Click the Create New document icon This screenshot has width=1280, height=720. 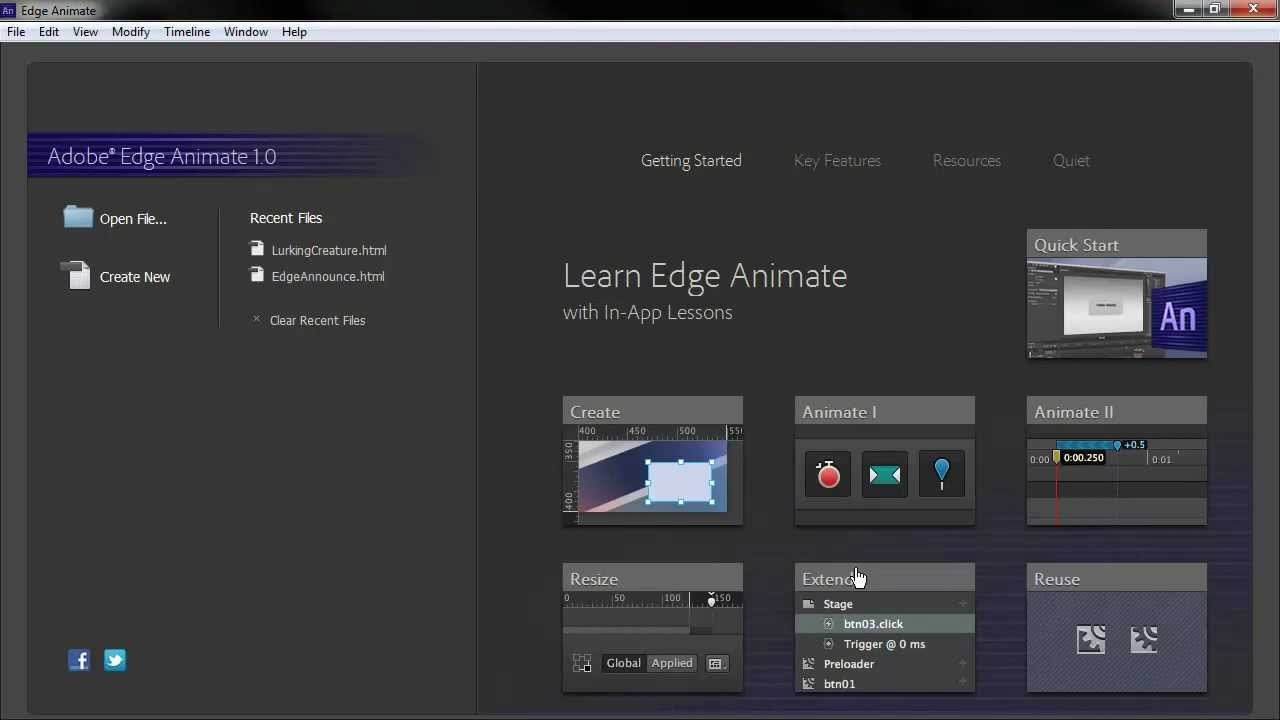click(x=77, y=275)
